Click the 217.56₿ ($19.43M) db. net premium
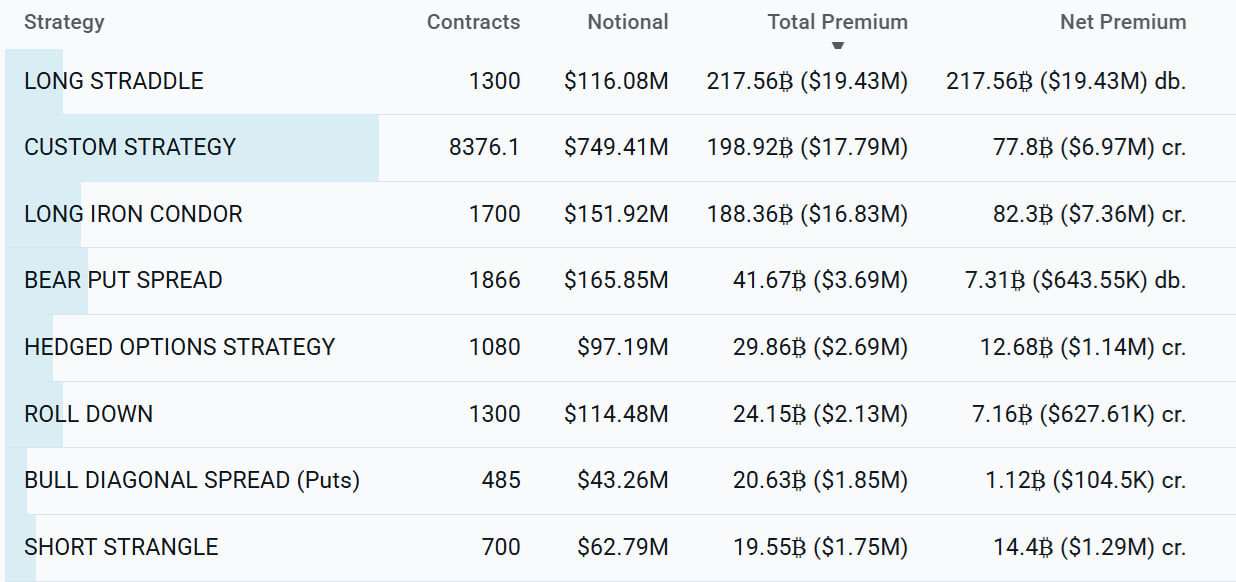The height and width of the screenshot is (582, 1236). [x=1066, y=81]
